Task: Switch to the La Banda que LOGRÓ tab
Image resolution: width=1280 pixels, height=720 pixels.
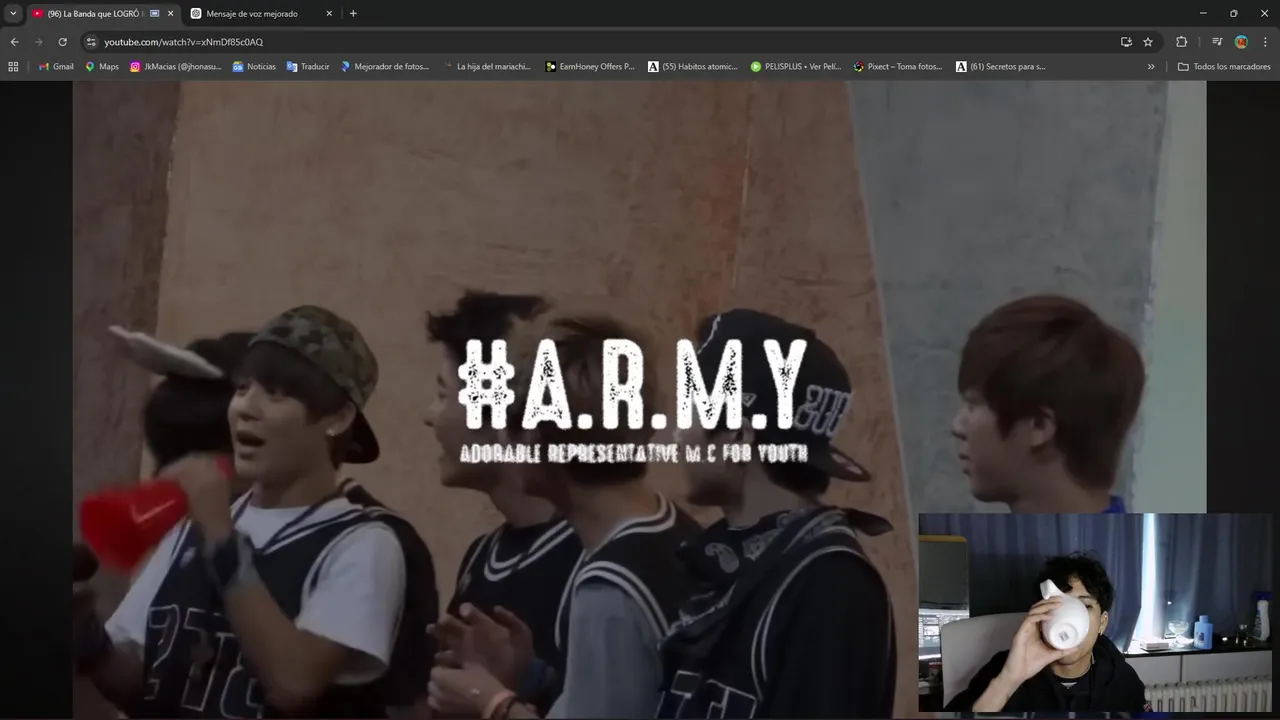Action: [x=103, y=14]
